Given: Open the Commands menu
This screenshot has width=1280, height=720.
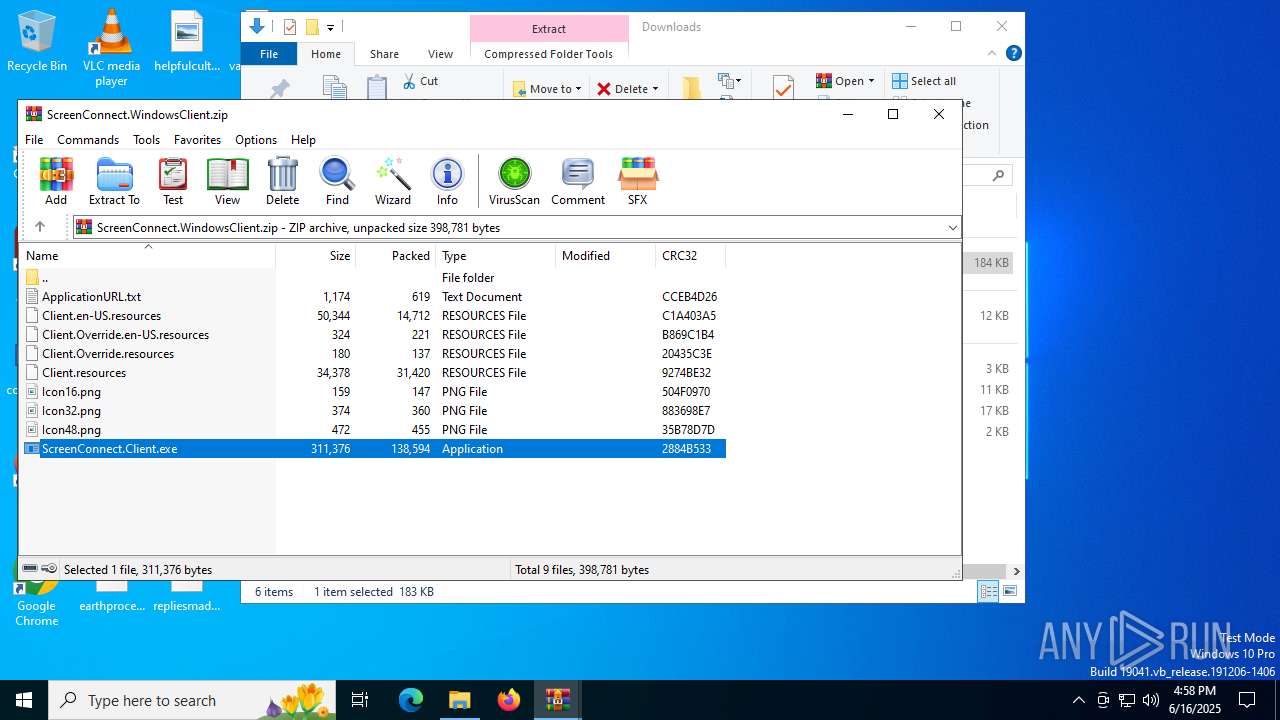Looking at the screenshot, I should click(x=88, y=140).
